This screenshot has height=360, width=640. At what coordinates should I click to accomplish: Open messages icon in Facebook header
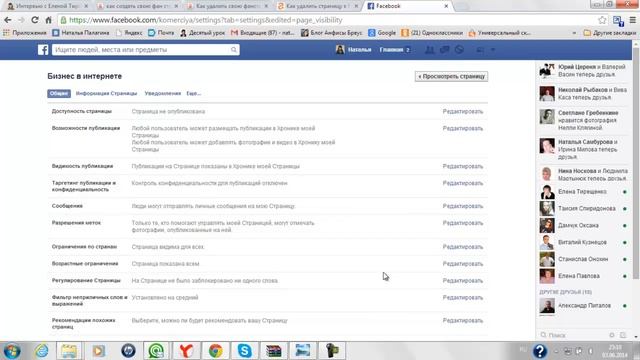point(444,50)
